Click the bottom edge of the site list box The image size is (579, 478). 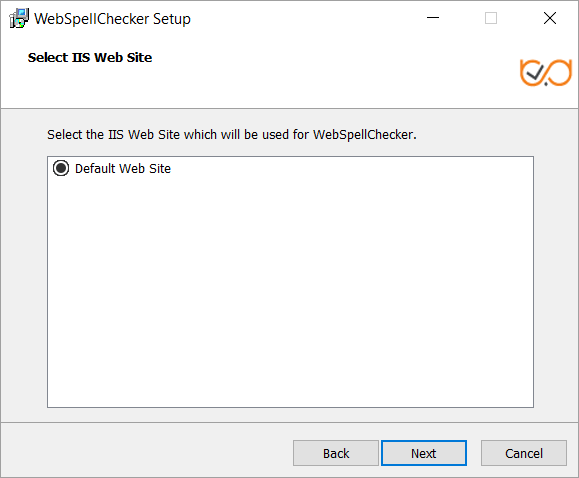pyautogui.click(x=290, y=407)
